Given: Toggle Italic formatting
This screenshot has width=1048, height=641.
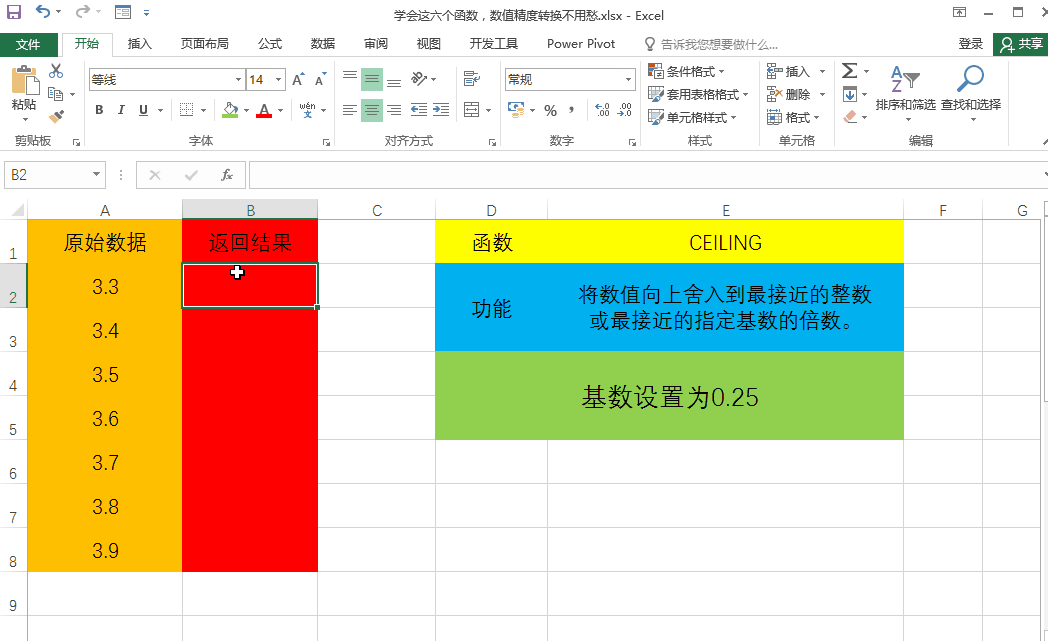Looking at the screenshot, I should 121,110.
